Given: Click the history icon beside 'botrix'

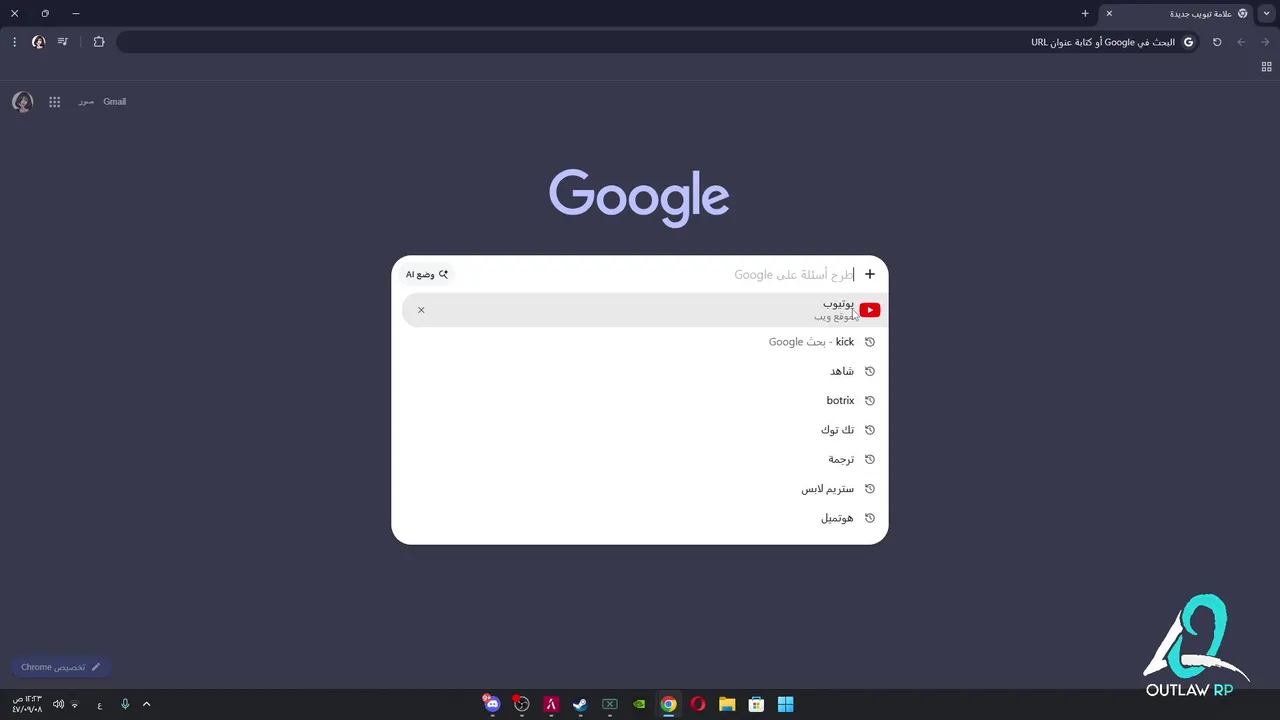Looking at the screenshot, I should (x=870, y=401).
